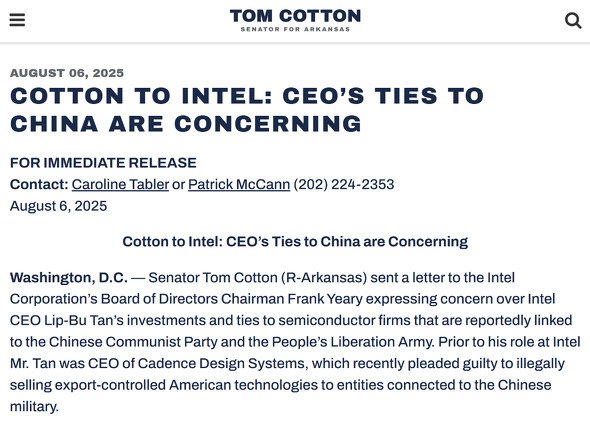Click the bold 'Washington, D.C.' dateline

point(69,278)
